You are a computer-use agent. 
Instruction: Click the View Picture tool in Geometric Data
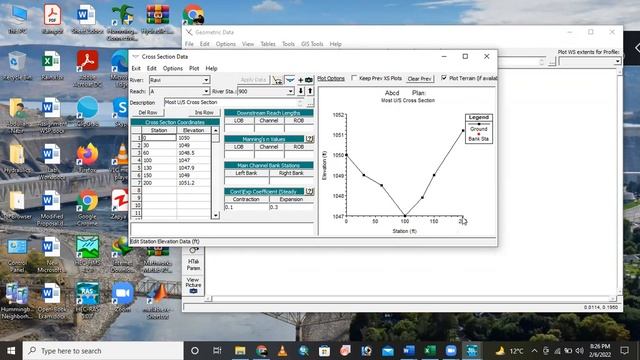(193, 285)
